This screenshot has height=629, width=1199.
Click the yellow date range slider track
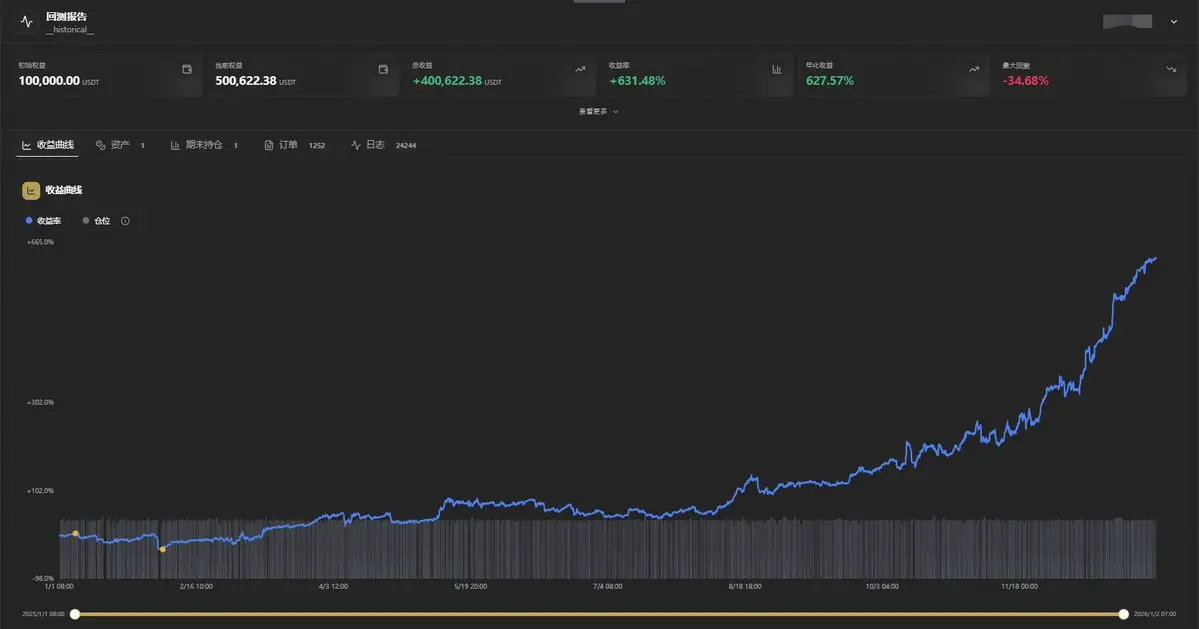click(599, 614)
